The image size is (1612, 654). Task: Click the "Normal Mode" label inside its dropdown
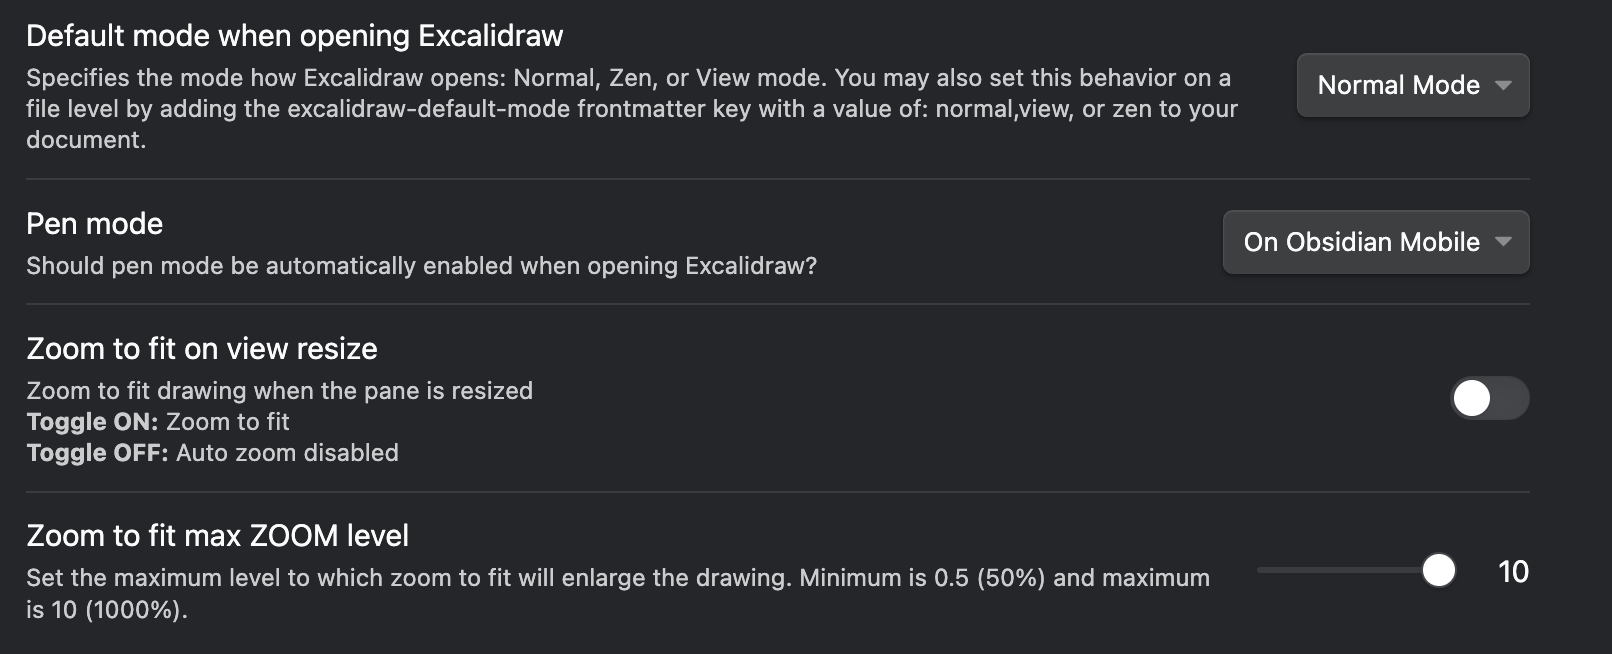[1398, 85]
